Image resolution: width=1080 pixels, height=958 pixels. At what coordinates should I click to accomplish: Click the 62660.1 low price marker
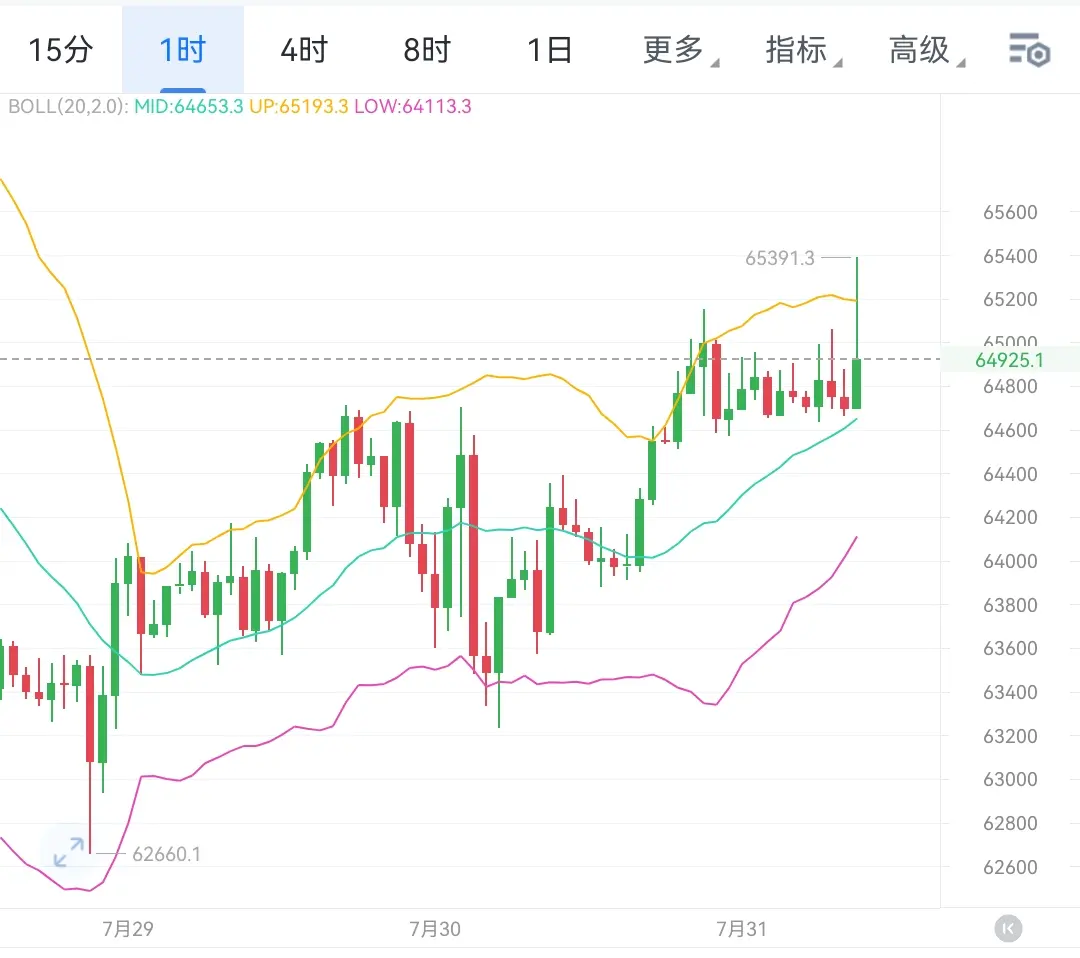click(x=166, y=854)
